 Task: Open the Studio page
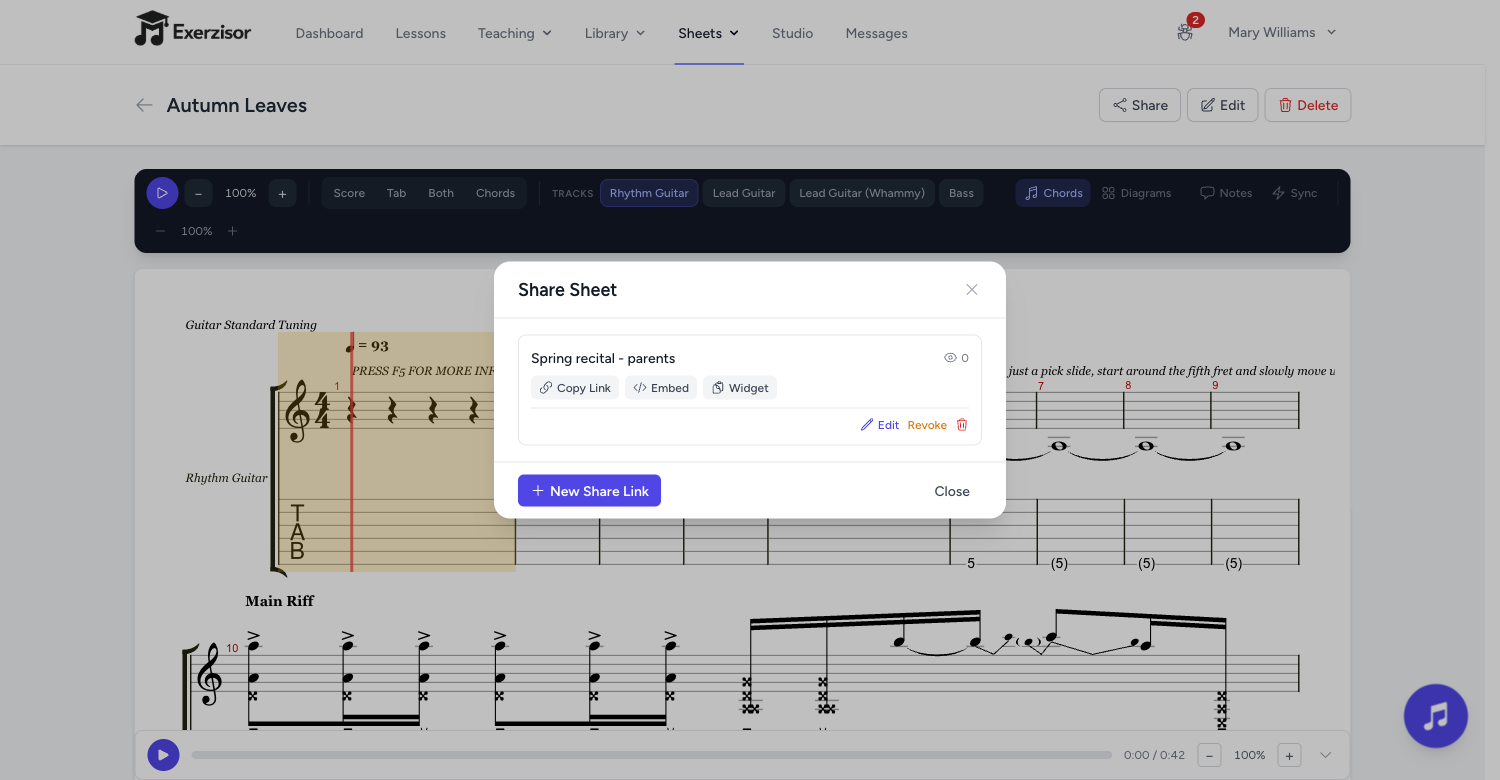pyautogui.click(x=792, y=33)
